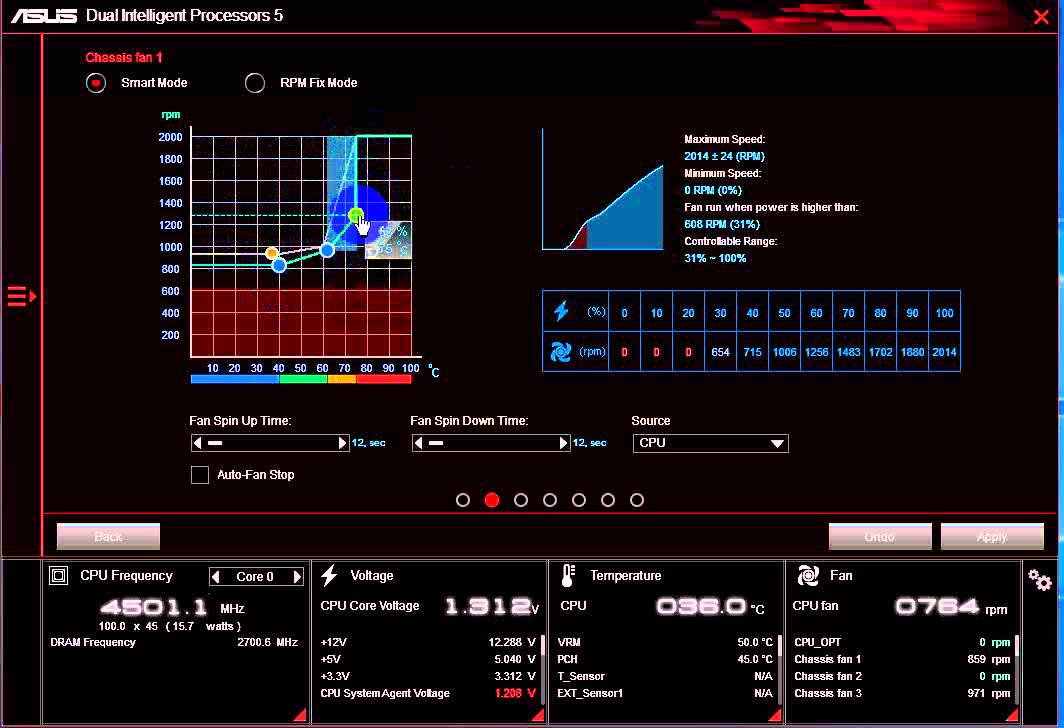
Task: Click Maximum Speed value 2014 ± 24 (RPM)
Action: tap(725, 156)
